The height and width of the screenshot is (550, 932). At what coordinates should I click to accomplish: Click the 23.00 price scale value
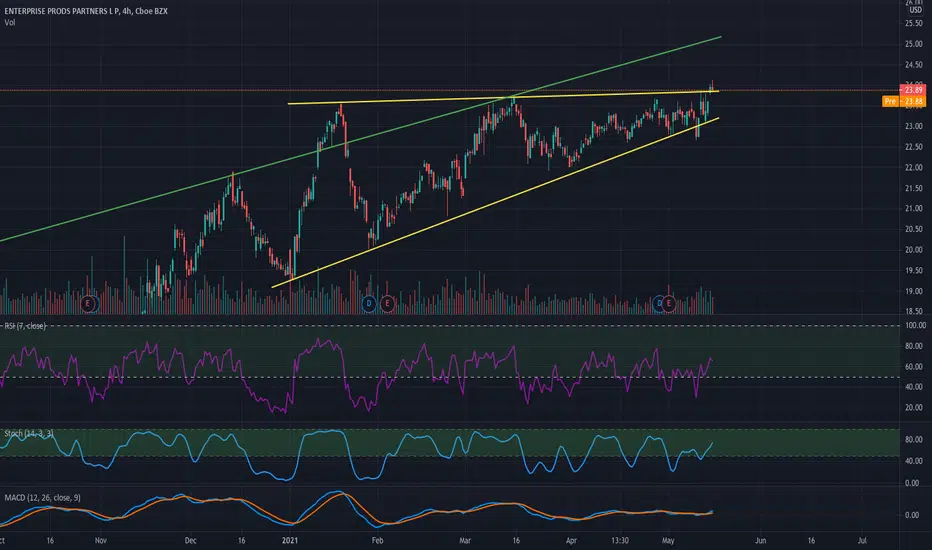pos(914,126)
